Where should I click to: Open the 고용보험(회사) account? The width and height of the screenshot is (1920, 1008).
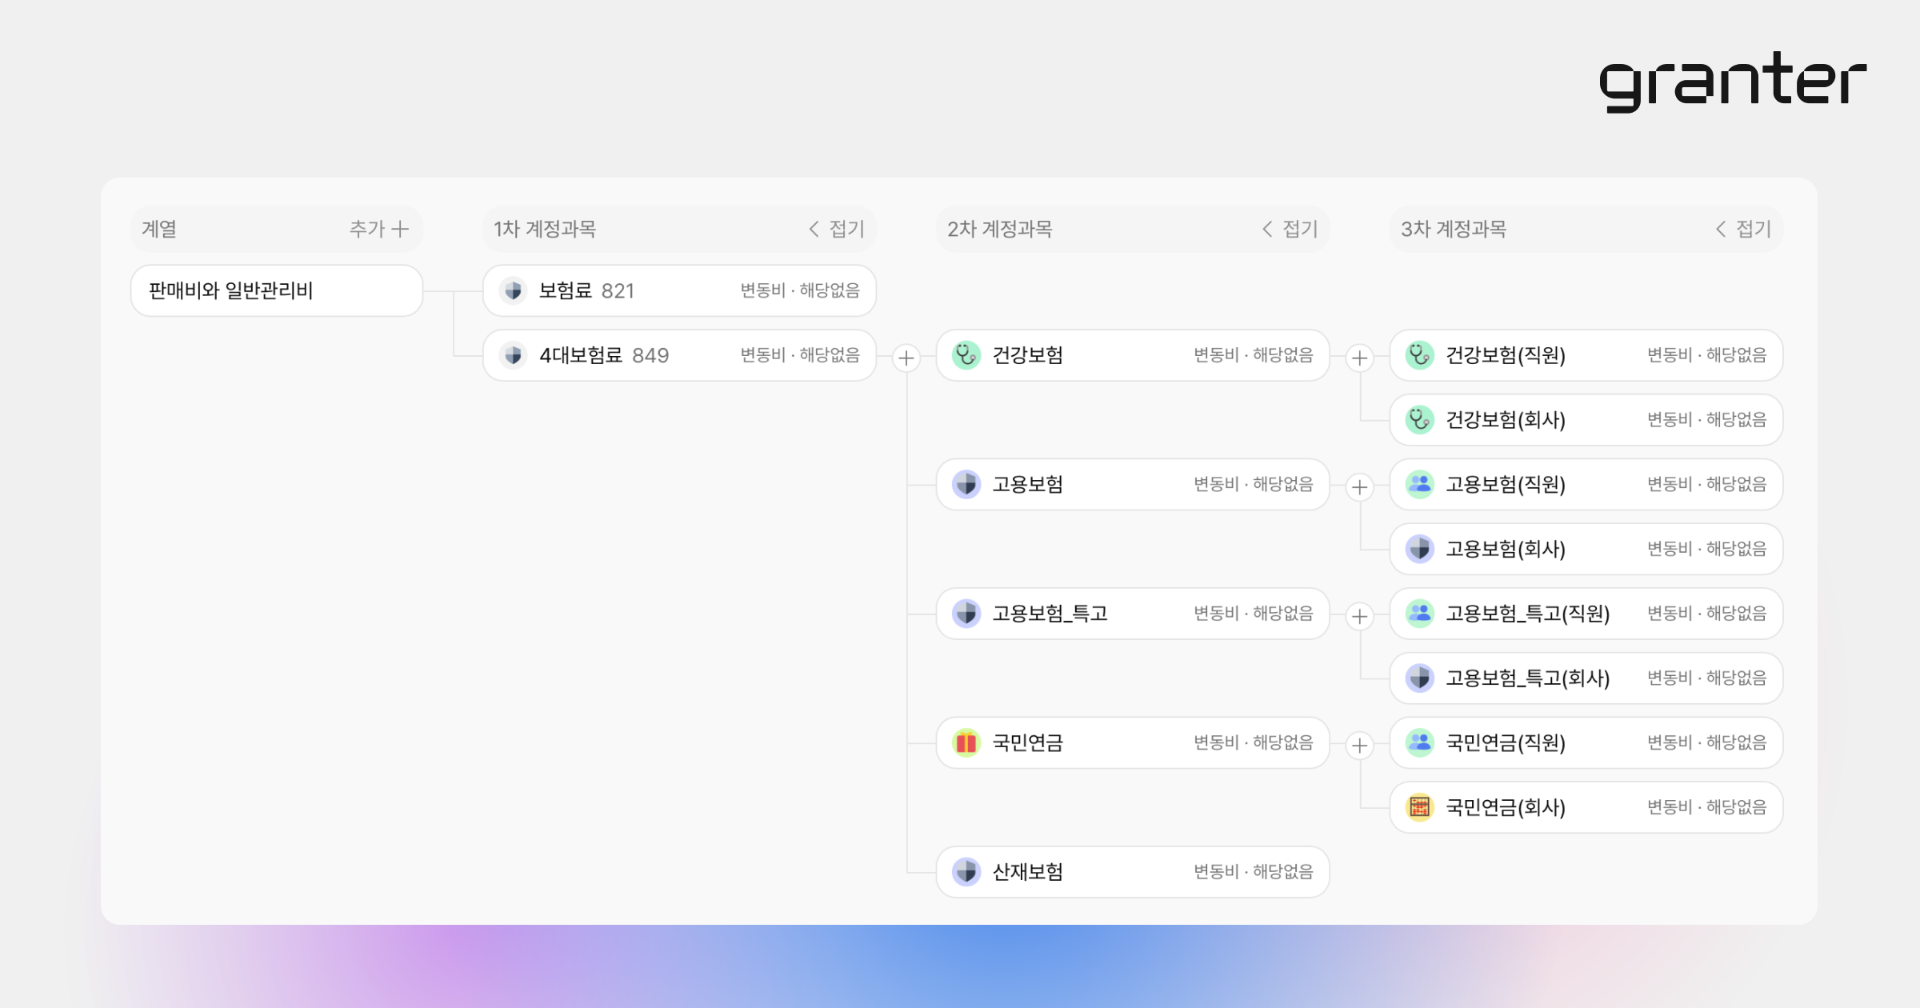pos(1586,549)
